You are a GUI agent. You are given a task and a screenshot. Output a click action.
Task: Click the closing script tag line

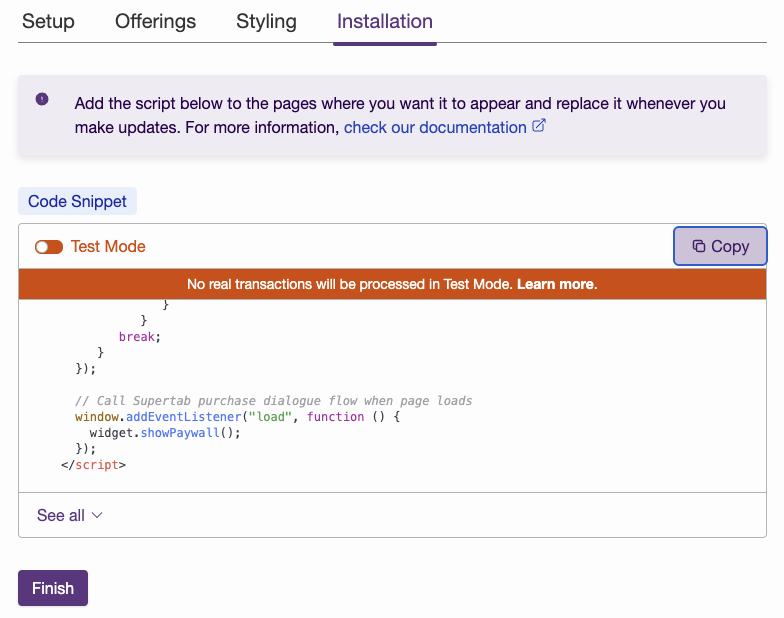[x=94, y=465]
